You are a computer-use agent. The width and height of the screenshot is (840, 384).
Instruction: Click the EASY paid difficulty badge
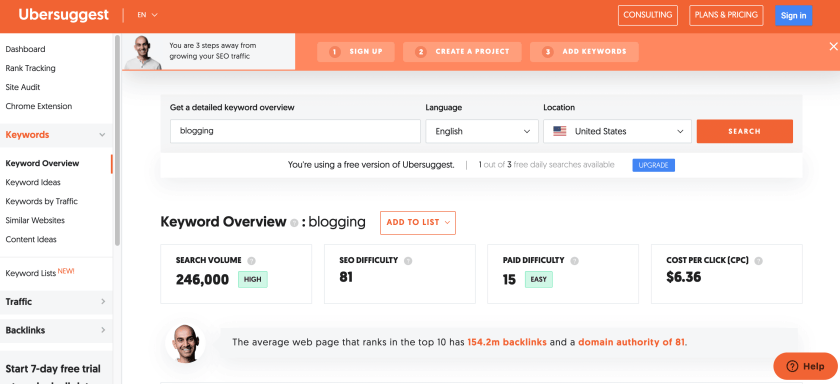539,279
